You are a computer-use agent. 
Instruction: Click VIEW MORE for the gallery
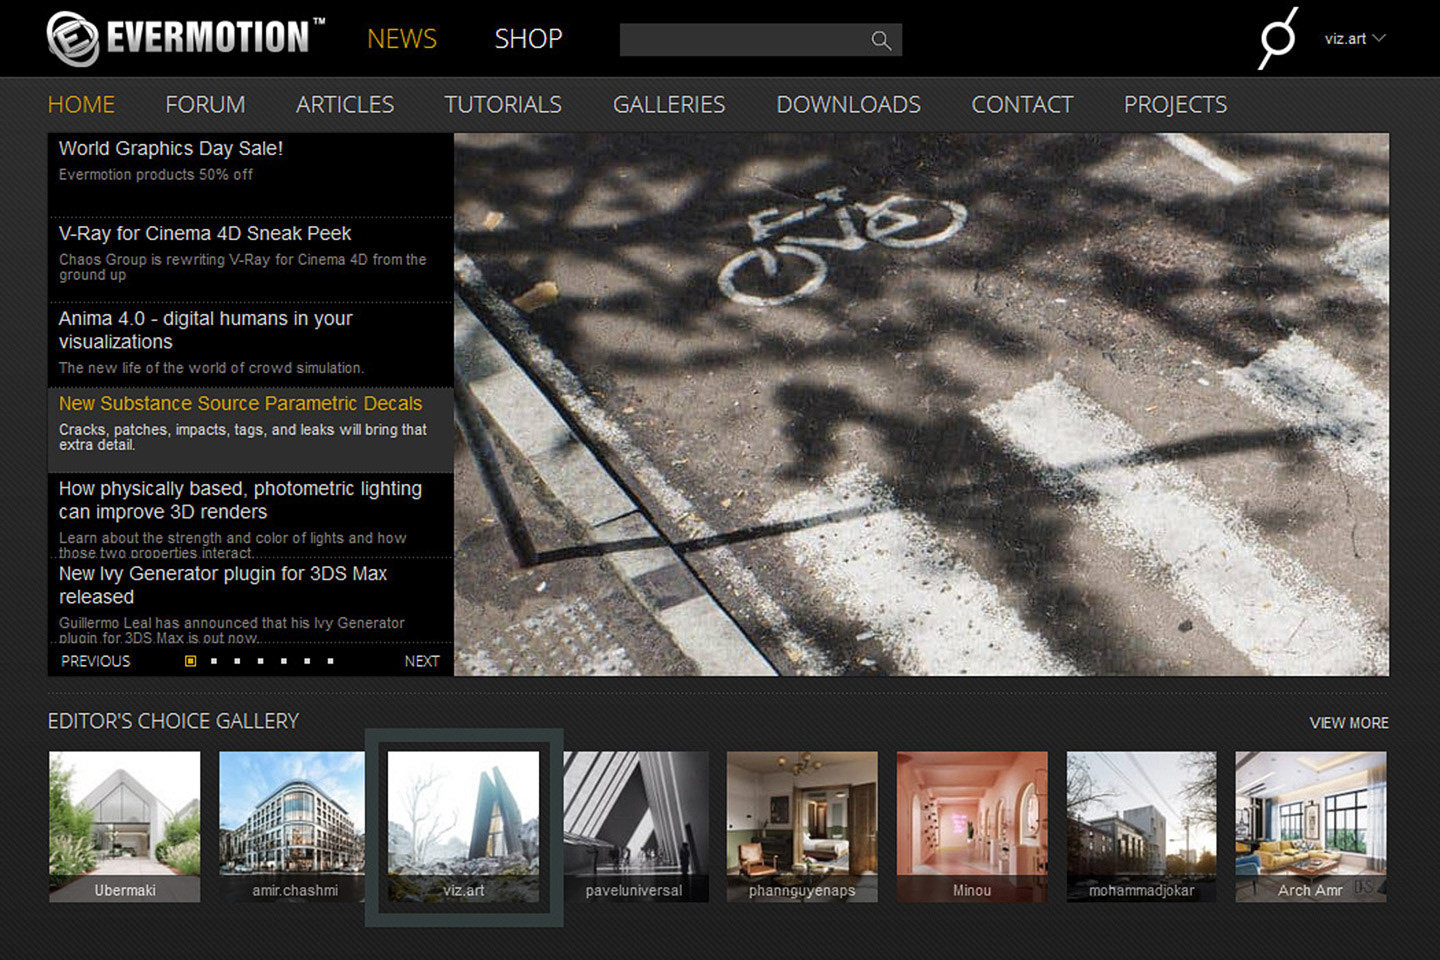click(x=1349, y=722)
